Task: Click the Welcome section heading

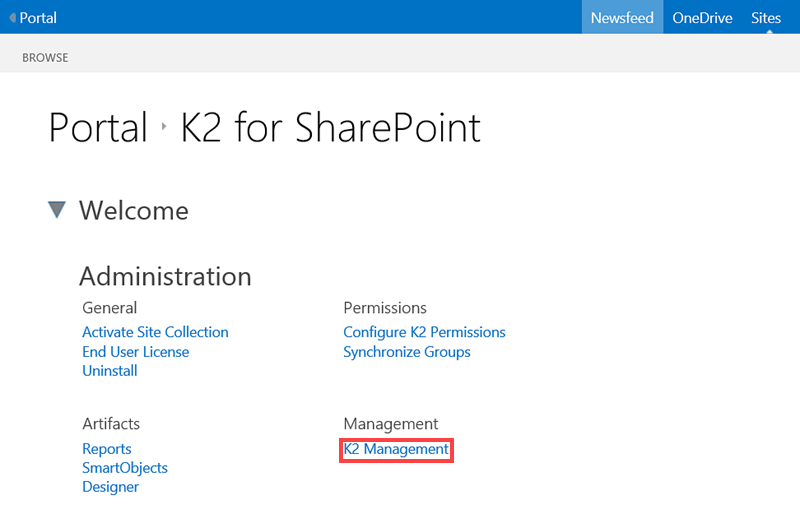Action: coord(133,210)
